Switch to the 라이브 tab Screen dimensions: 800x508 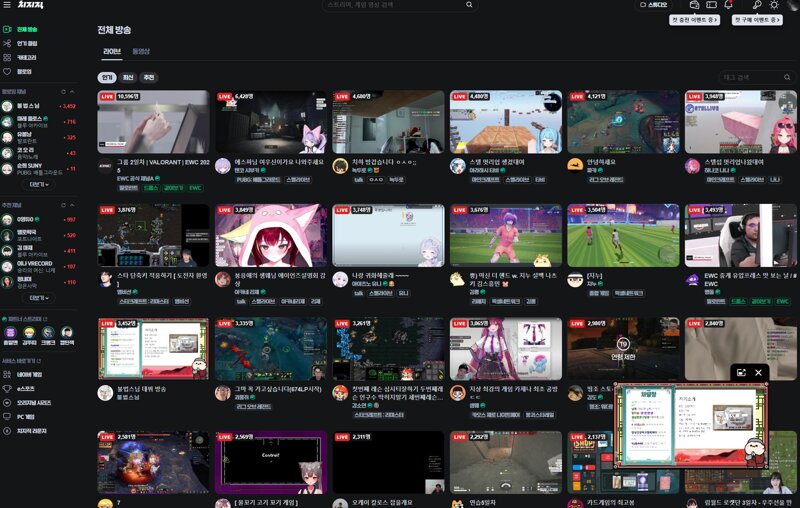(x=112, y=52)
